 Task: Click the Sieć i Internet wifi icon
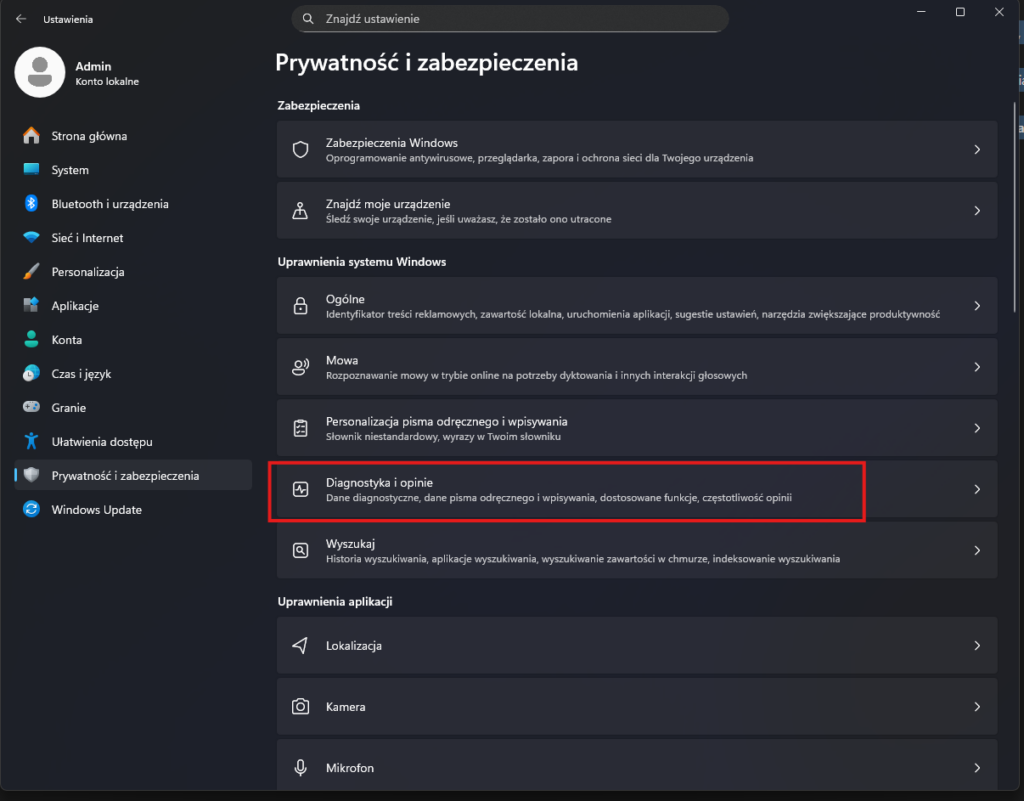pos(31,238)
